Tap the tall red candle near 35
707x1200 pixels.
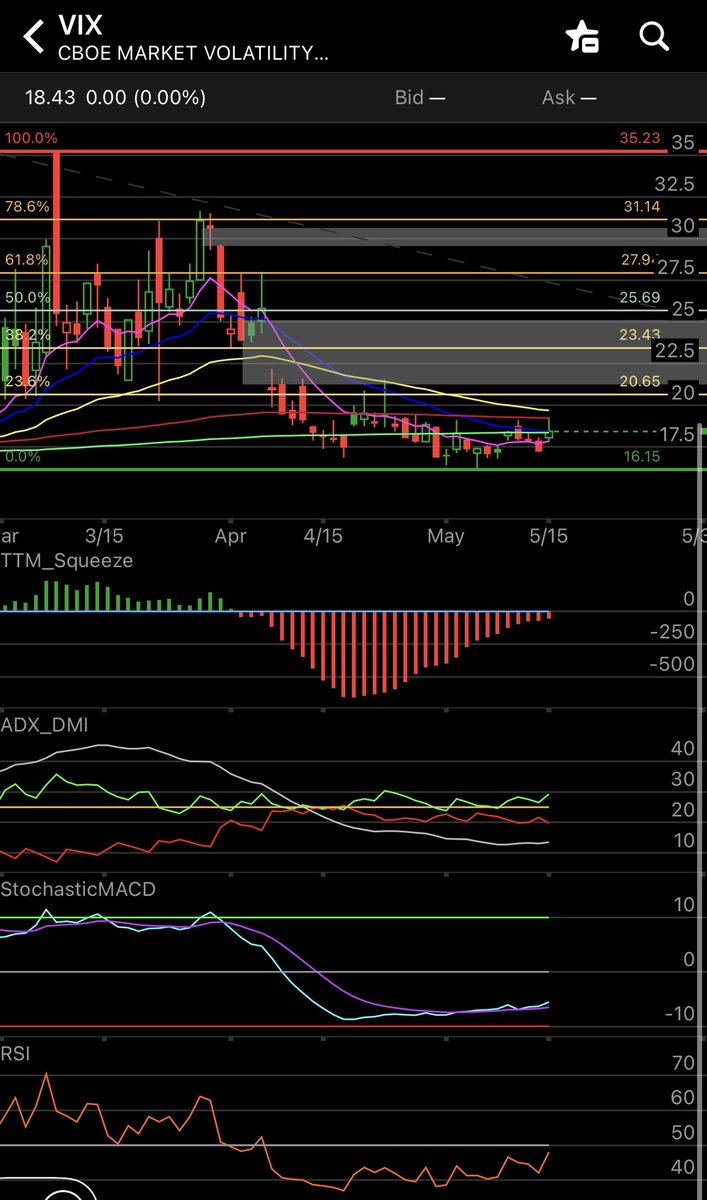(x=58, y=240)
